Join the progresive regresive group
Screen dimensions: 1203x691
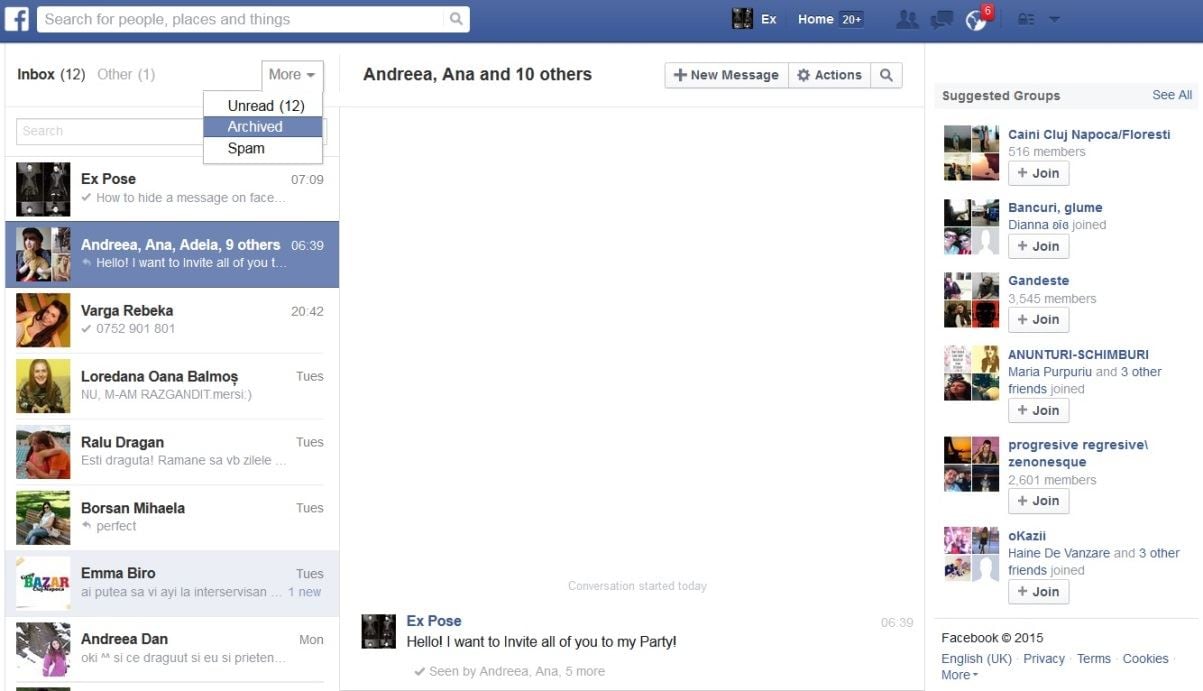click(x=1038, y=501)
